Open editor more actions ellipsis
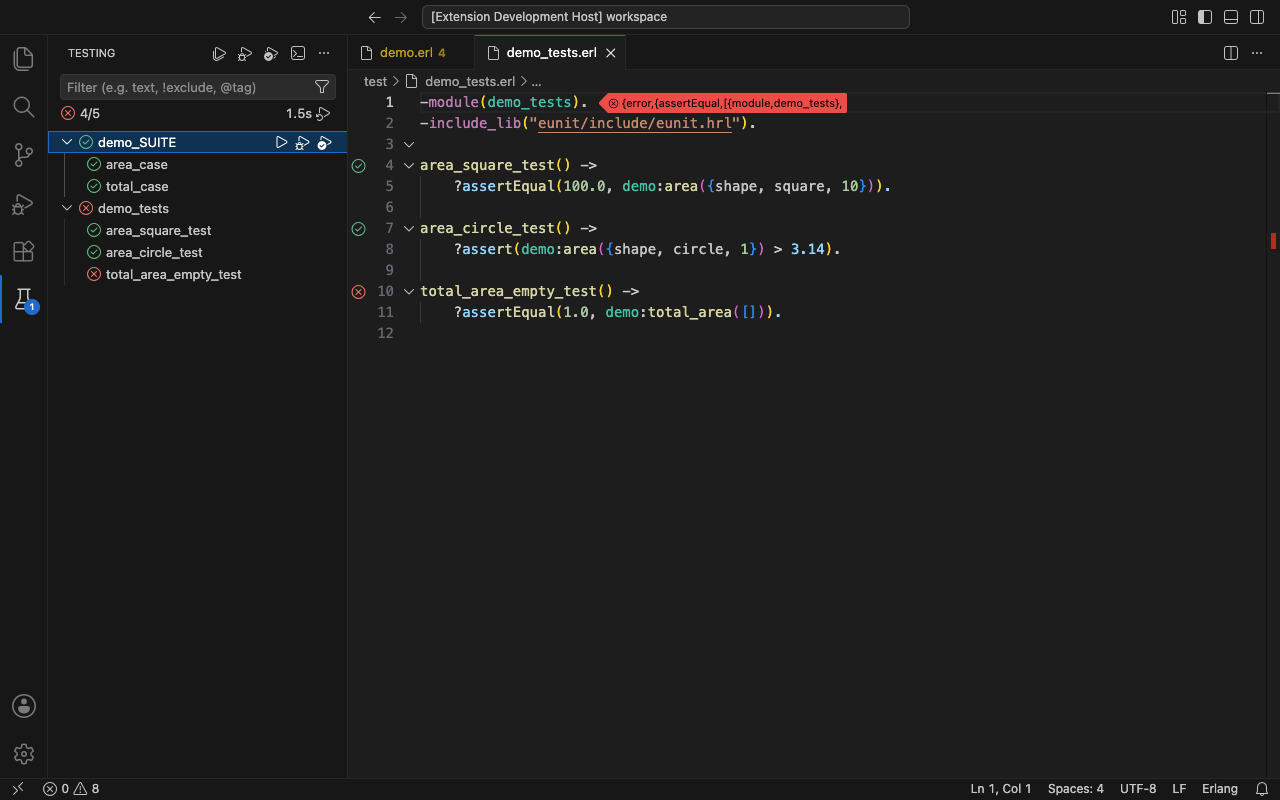 click(x=1257, y=53)
